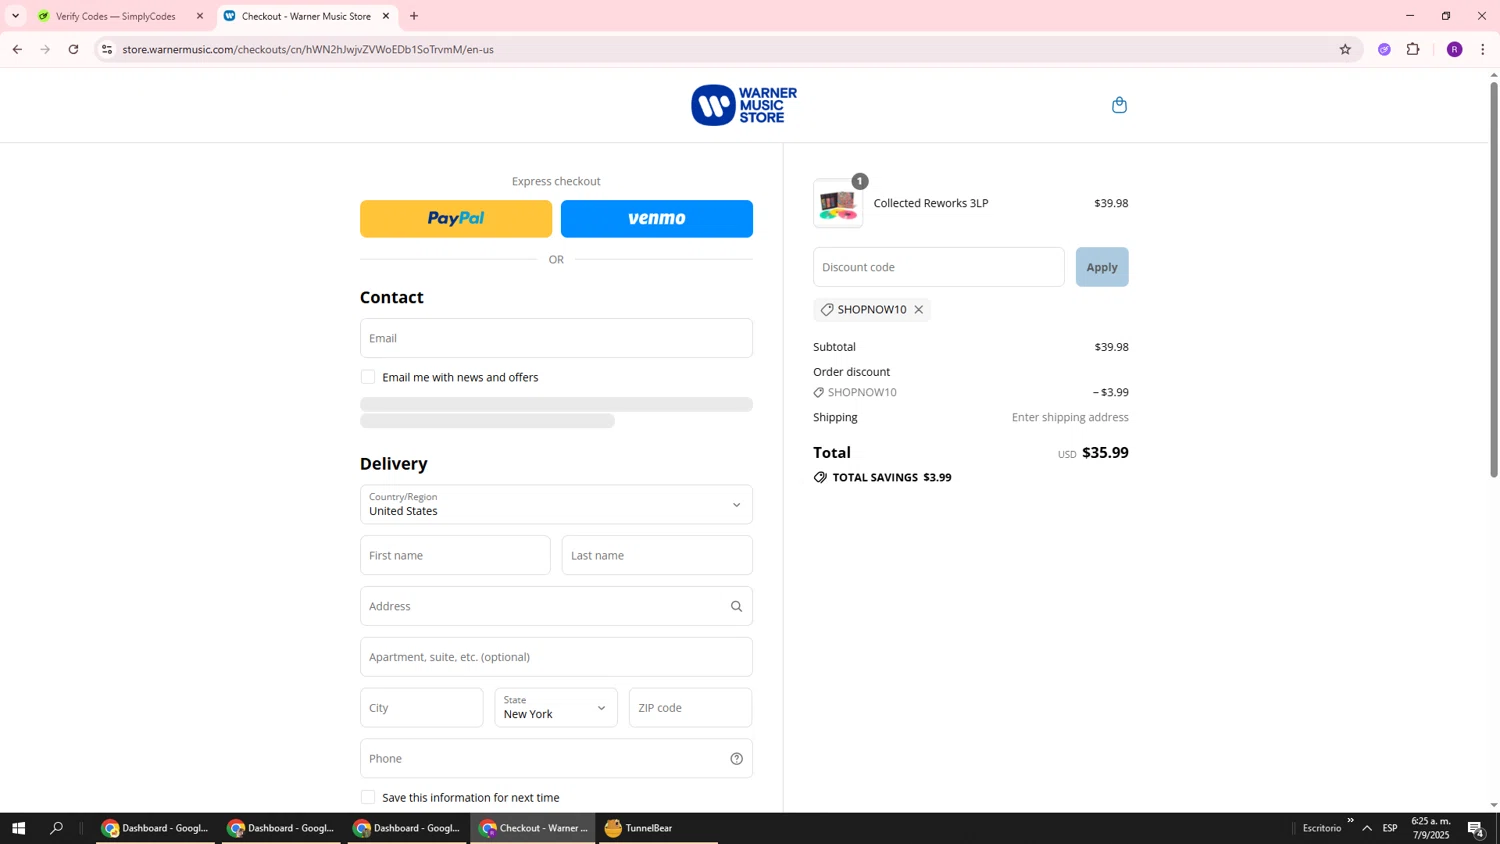The height and width of the screenshot is (844, 1500).
Task: Open the phone number help icon
Action: pos(736,759)
